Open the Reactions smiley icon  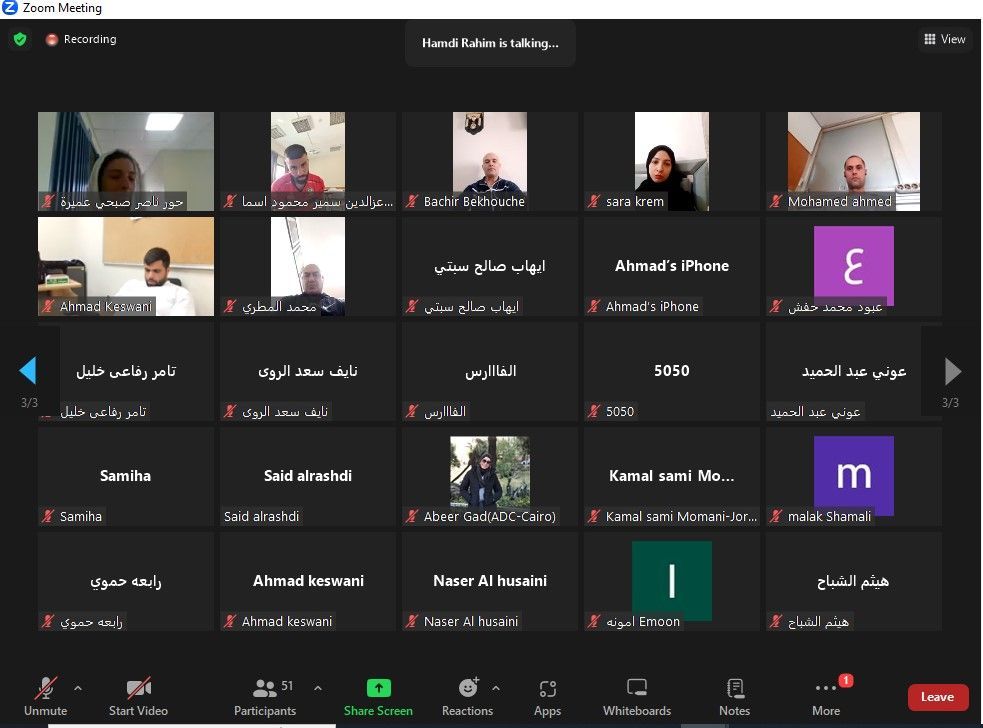point(468,688)
